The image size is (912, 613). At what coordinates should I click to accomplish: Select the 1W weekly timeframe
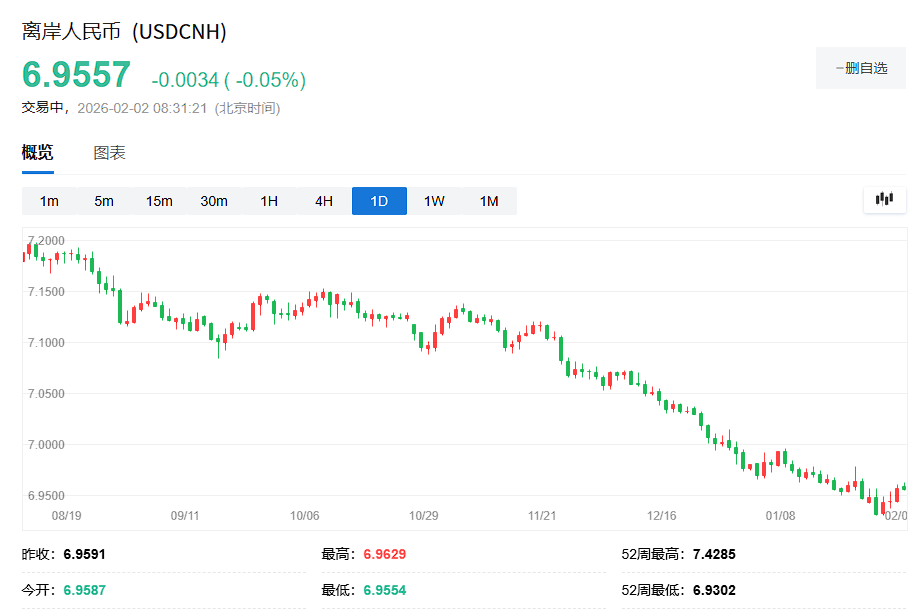pyautogui.click(x=434, y=200)
